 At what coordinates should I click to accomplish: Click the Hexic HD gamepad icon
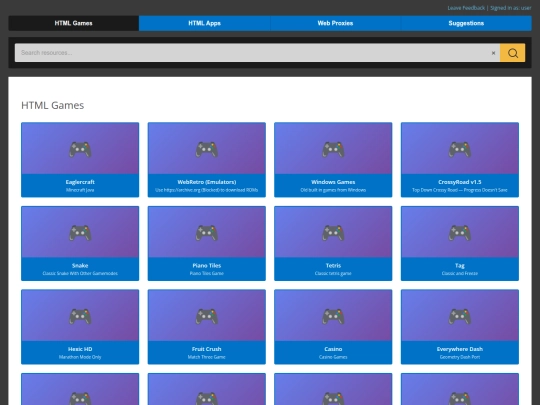pos(80,316)
